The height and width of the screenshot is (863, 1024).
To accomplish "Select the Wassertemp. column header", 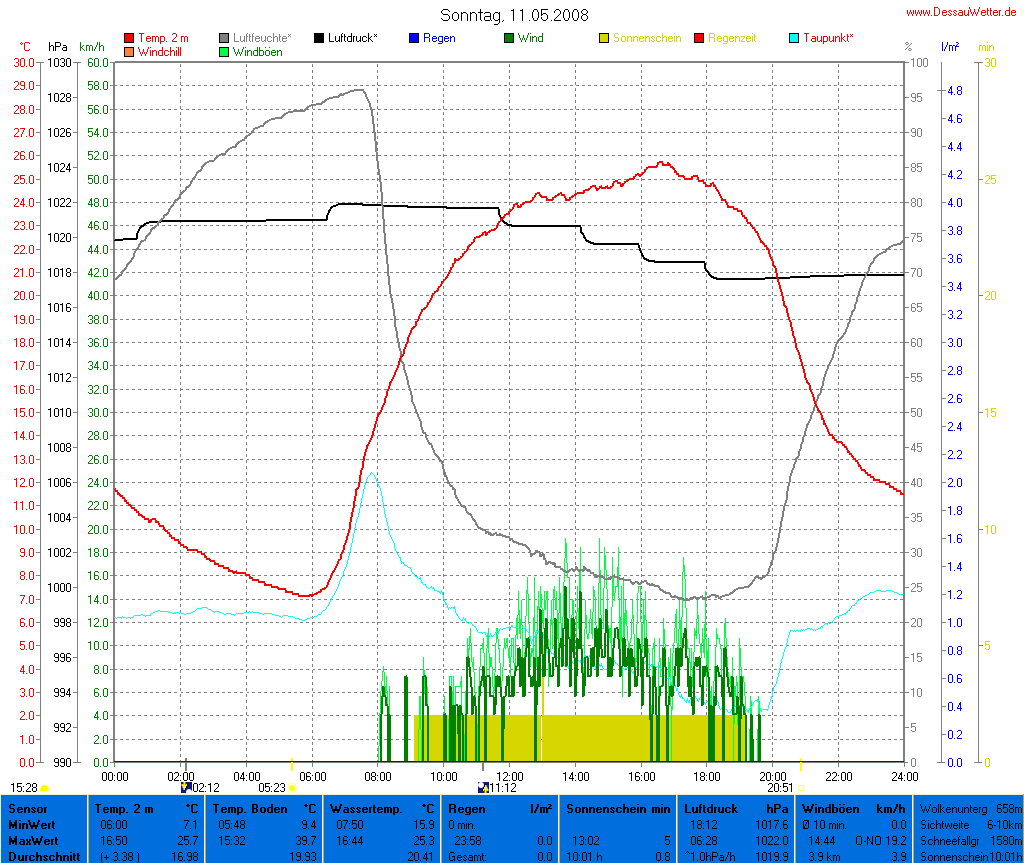I will 381,808.
